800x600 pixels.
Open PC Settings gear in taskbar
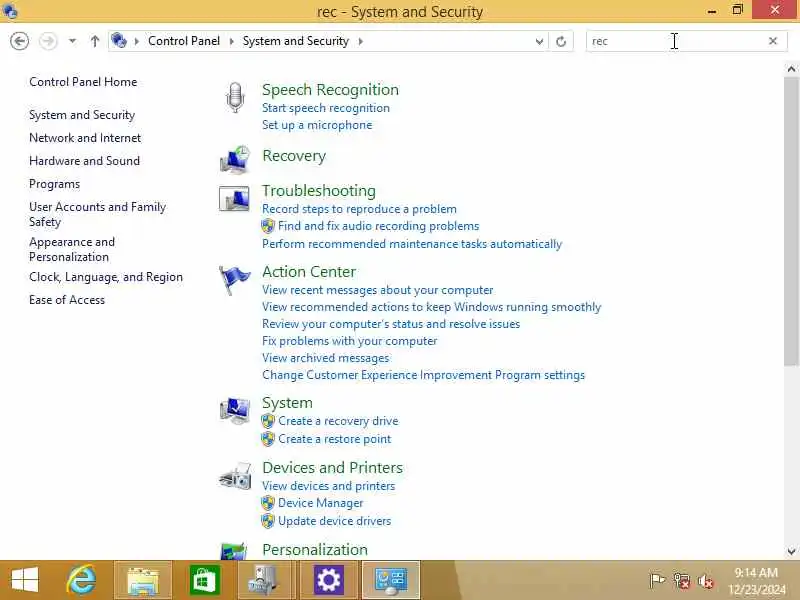[x=328, y=580]
